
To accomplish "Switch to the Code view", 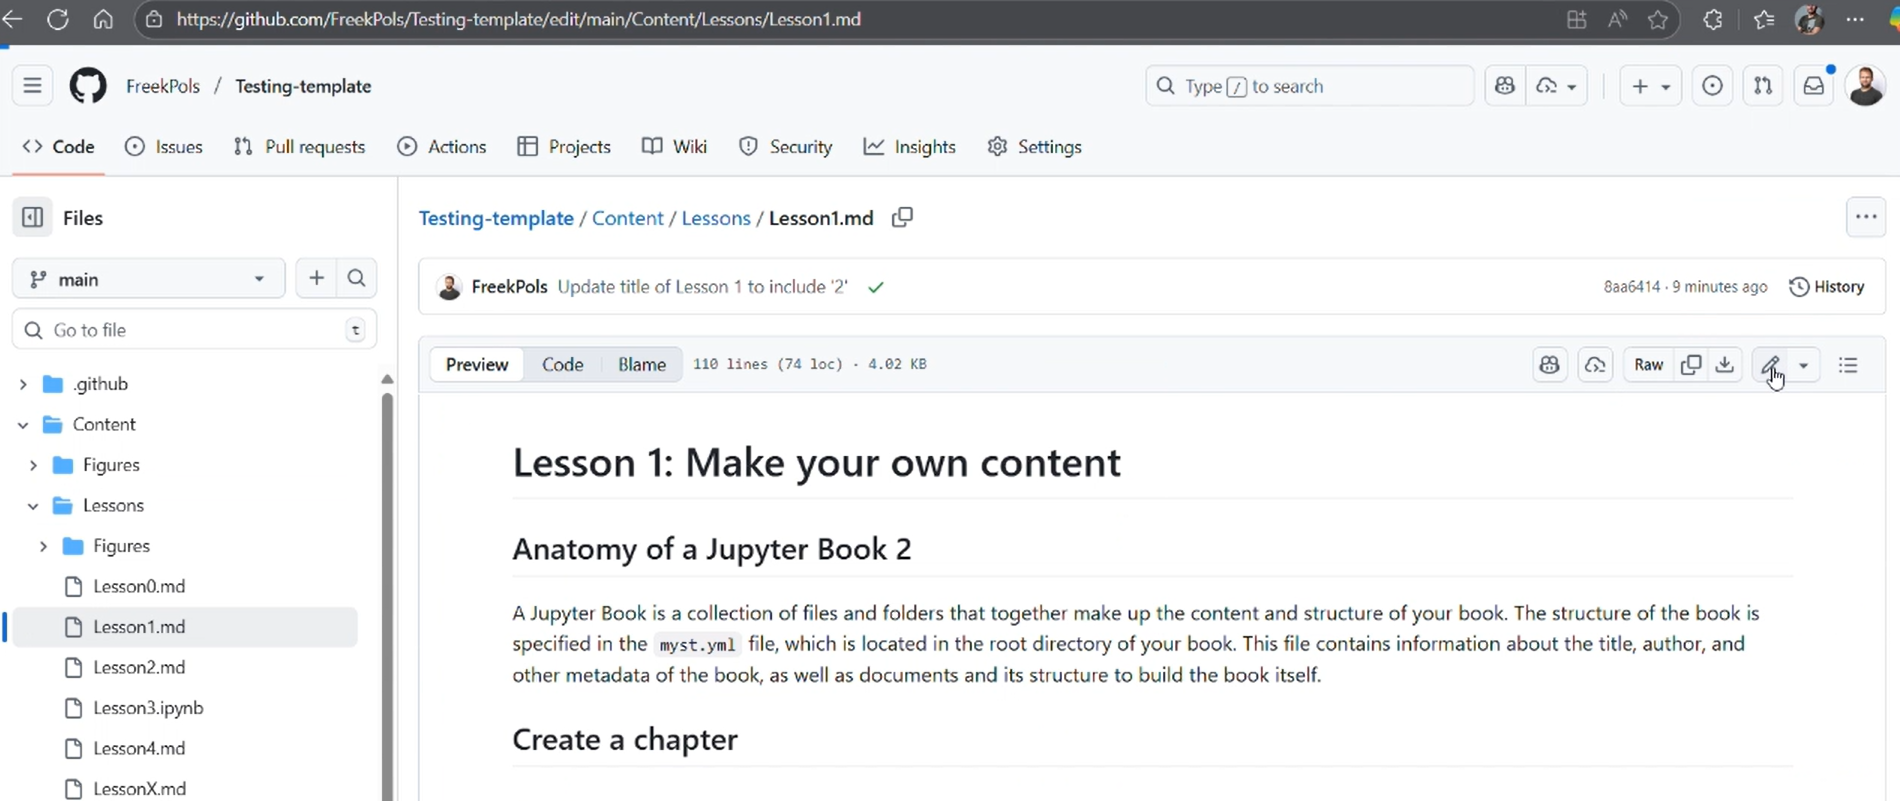I will 563,365.
